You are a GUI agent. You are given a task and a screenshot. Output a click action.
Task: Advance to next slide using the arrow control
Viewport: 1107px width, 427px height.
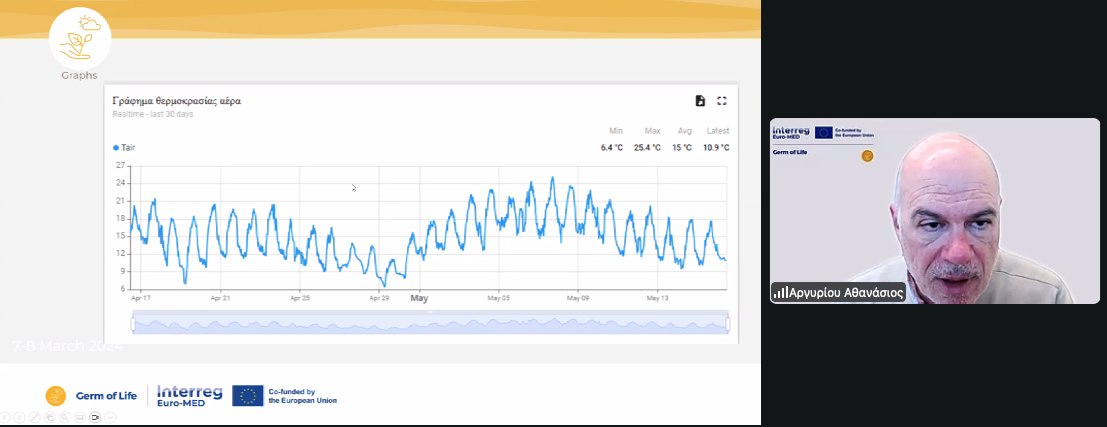point(21,416)
